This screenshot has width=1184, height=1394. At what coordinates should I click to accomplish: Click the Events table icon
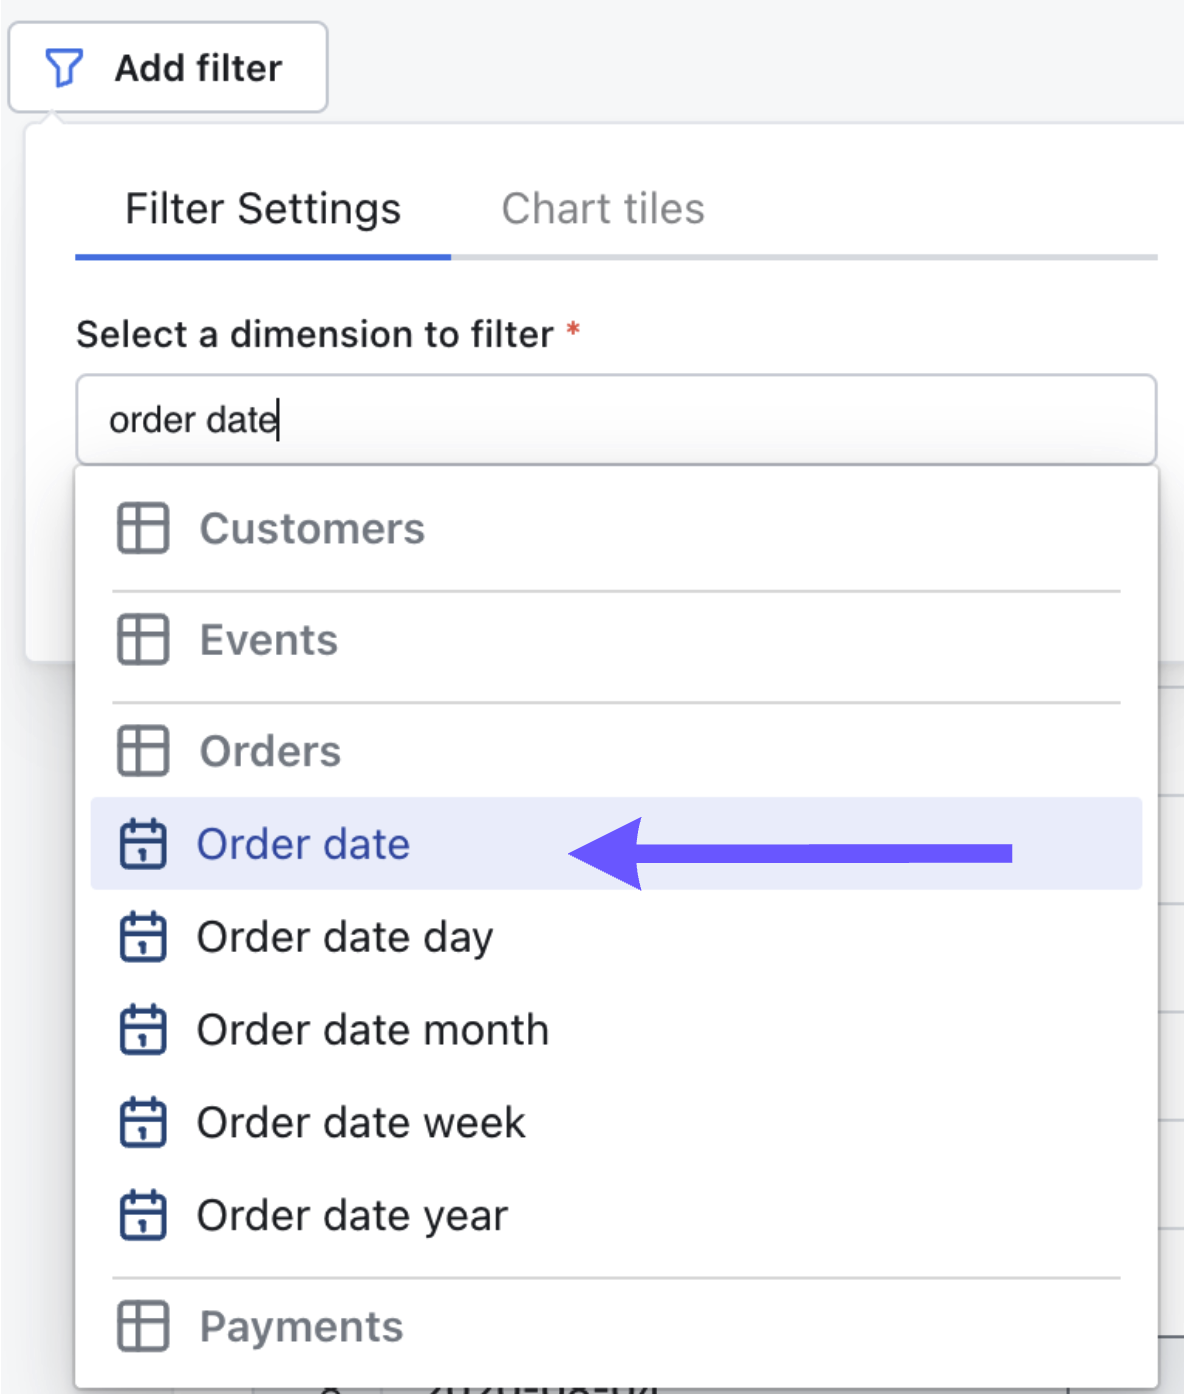tap(143, 640)
